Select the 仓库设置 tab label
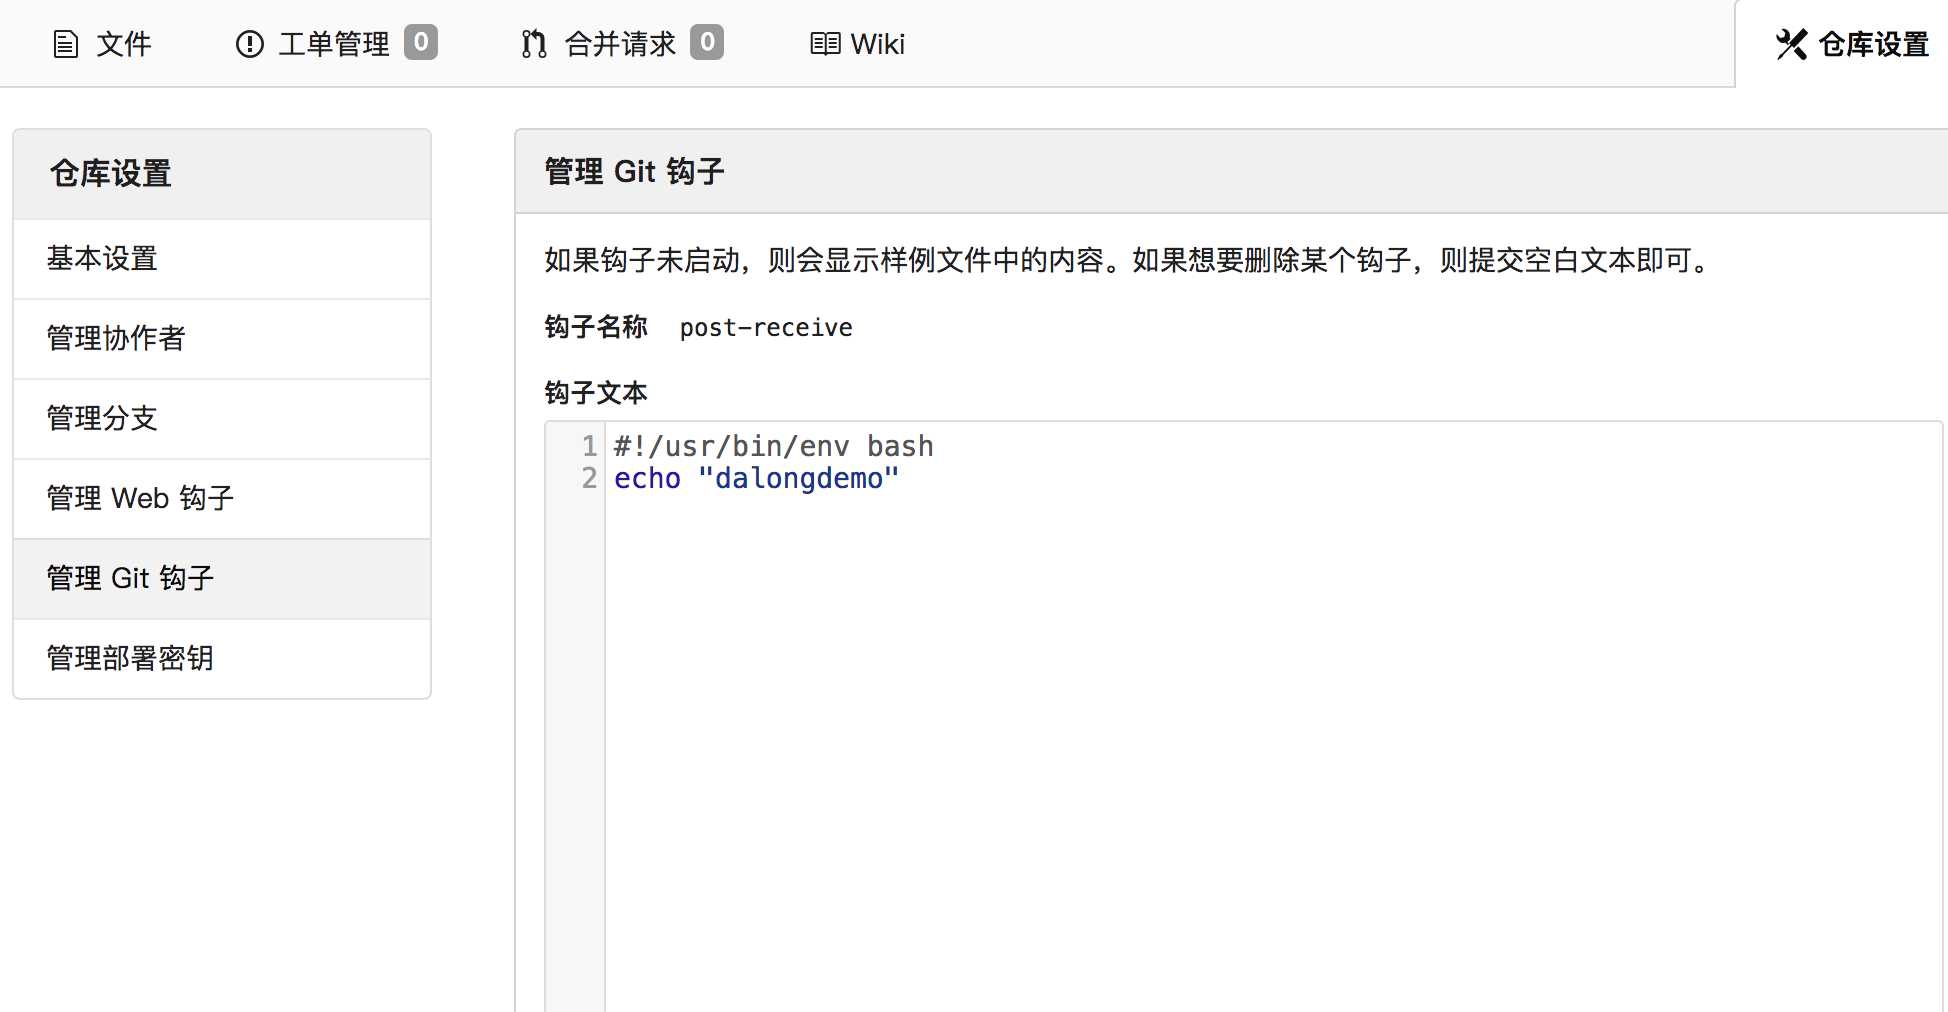 (1873, 44)
